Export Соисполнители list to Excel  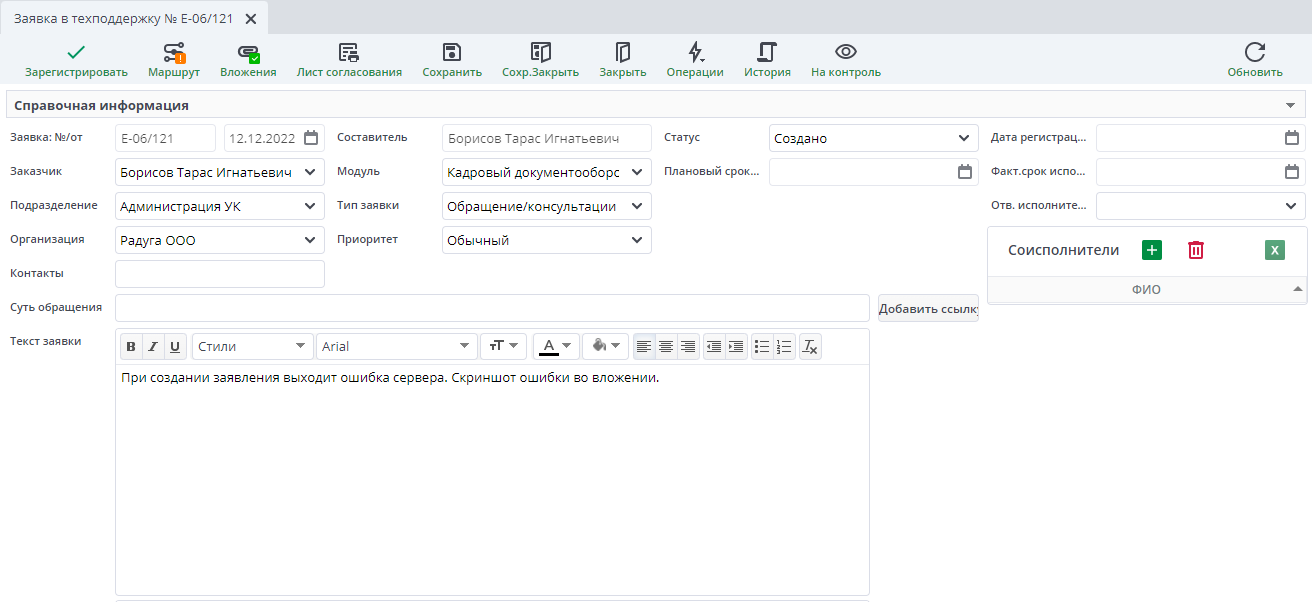click(x=1274, y=250)
